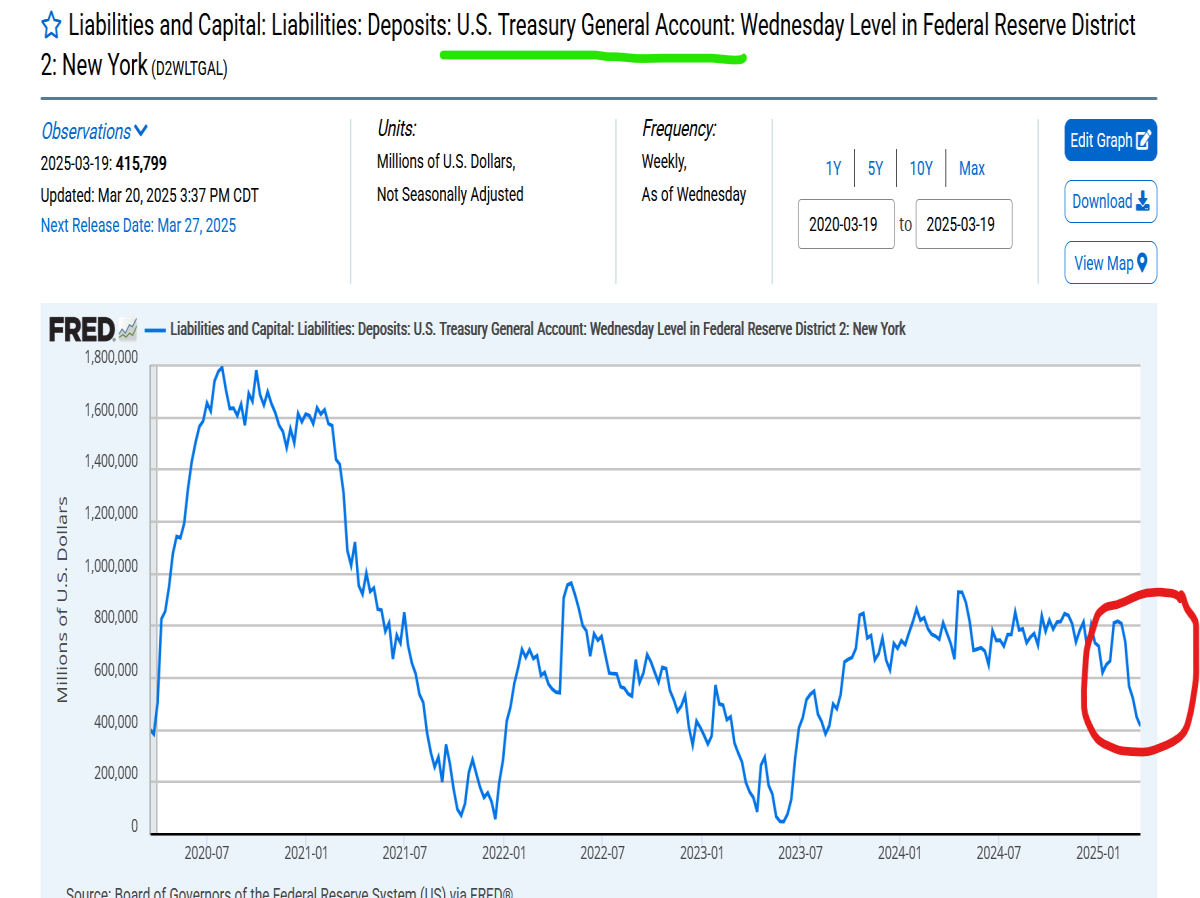Click the 2025-01 x-axis label
1200x898 pixels.
(x=1098, y=853)
